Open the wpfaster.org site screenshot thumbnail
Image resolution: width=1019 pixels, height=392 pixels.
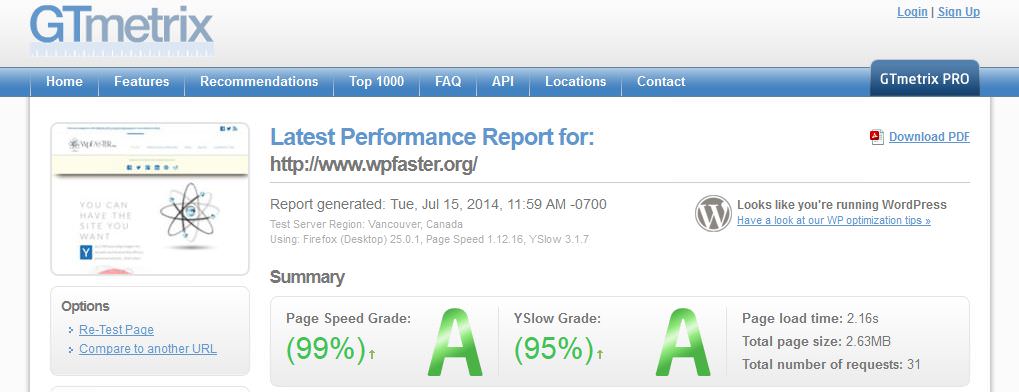150,199
